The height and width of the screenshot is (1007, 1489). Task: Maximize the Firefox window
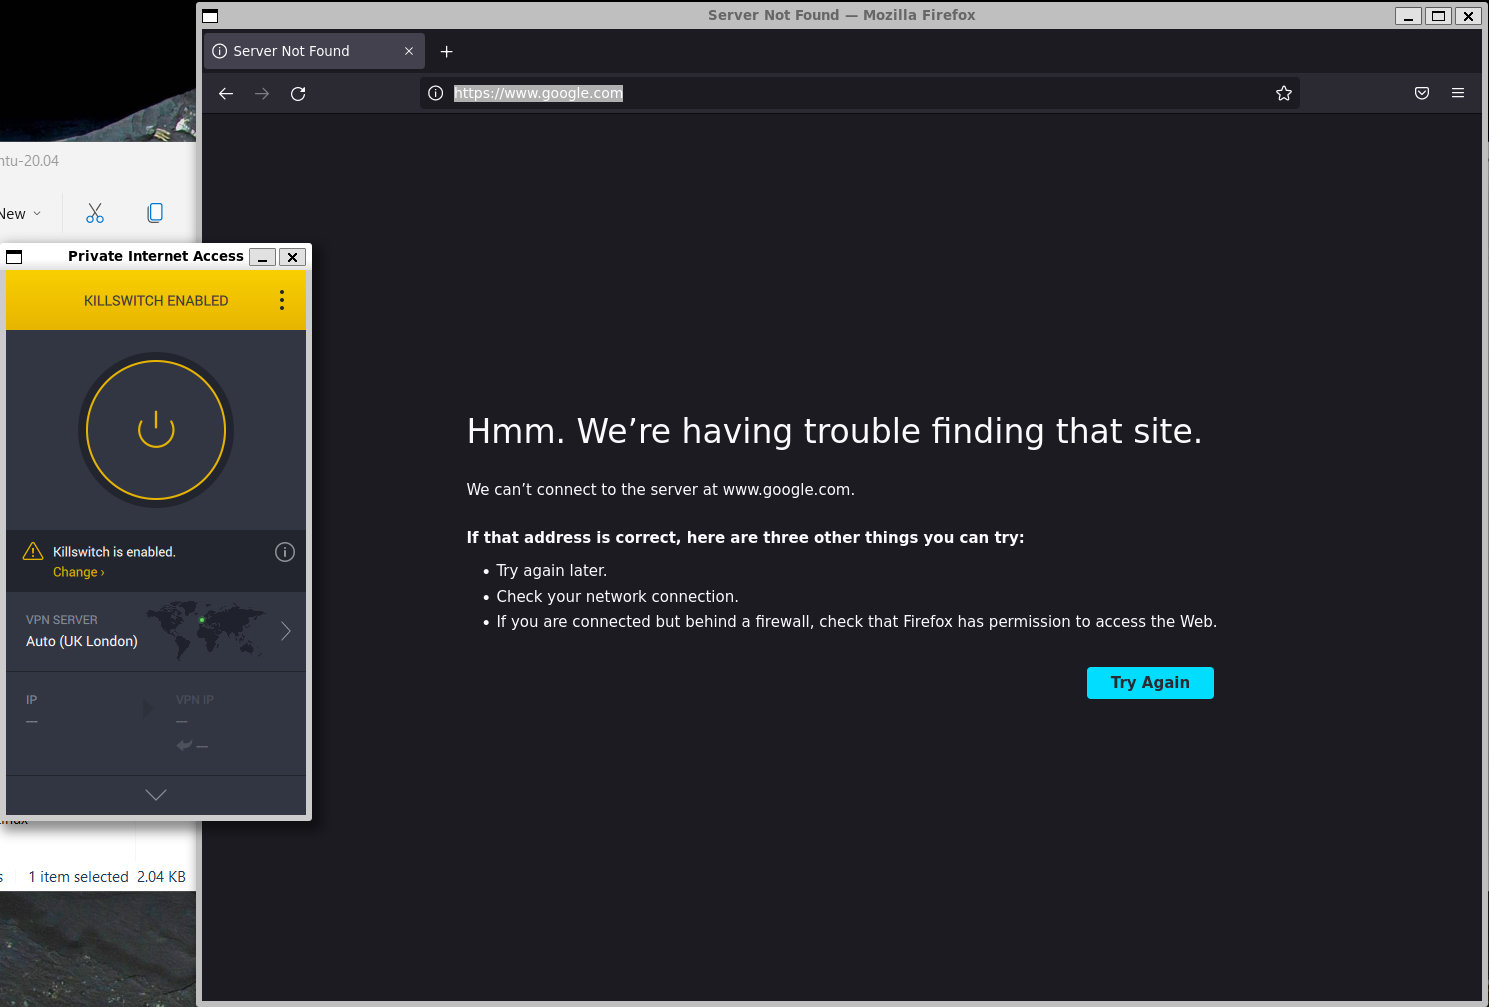tap(1438, 15)
